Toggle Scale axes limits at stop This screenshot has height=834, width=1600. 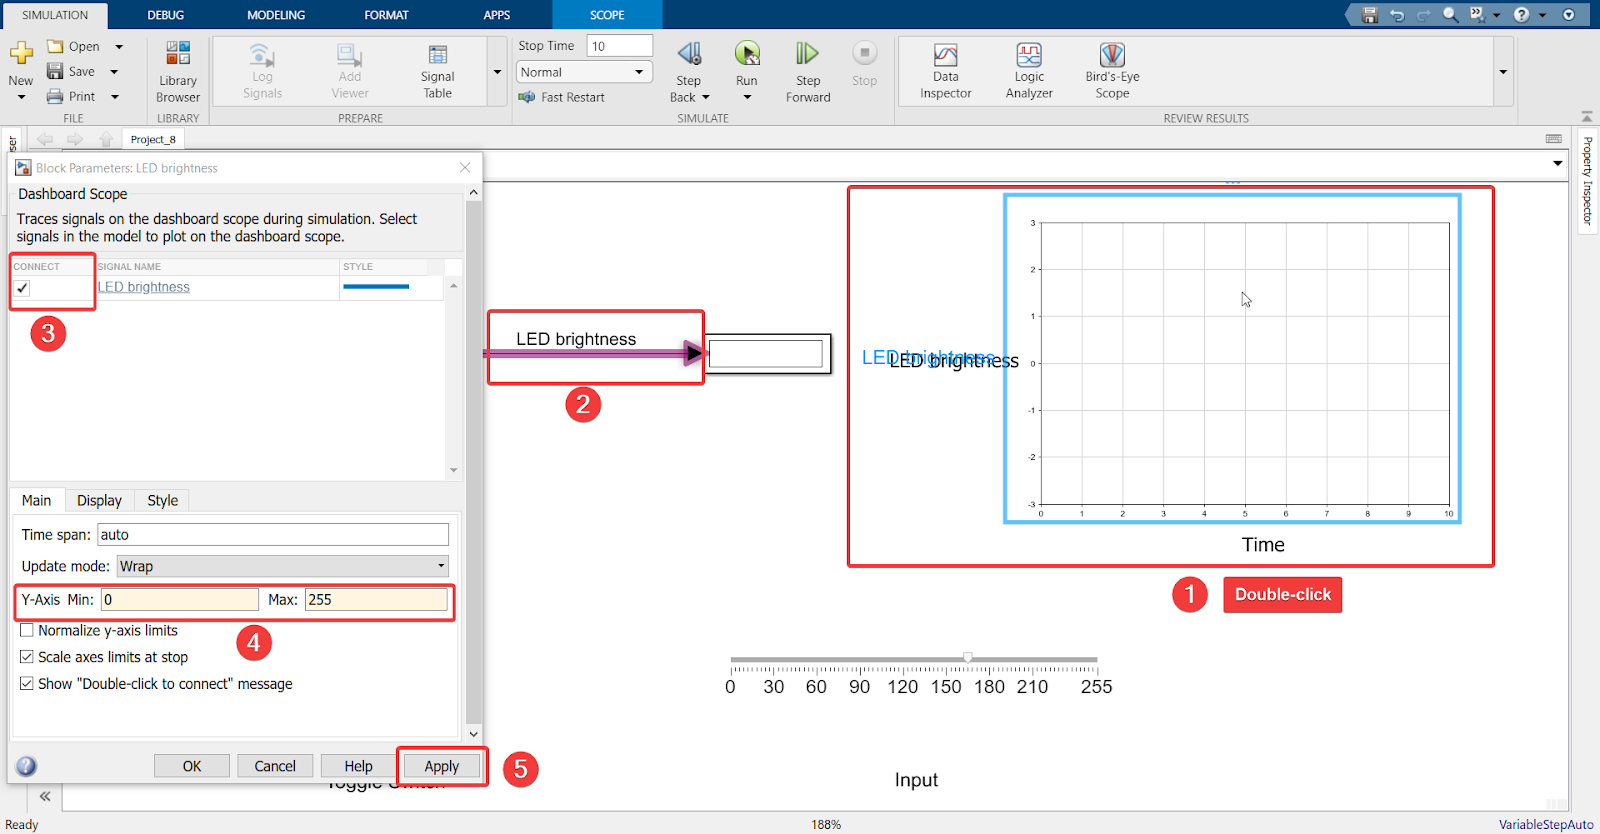pyautogui.click(x=27, y=657)
